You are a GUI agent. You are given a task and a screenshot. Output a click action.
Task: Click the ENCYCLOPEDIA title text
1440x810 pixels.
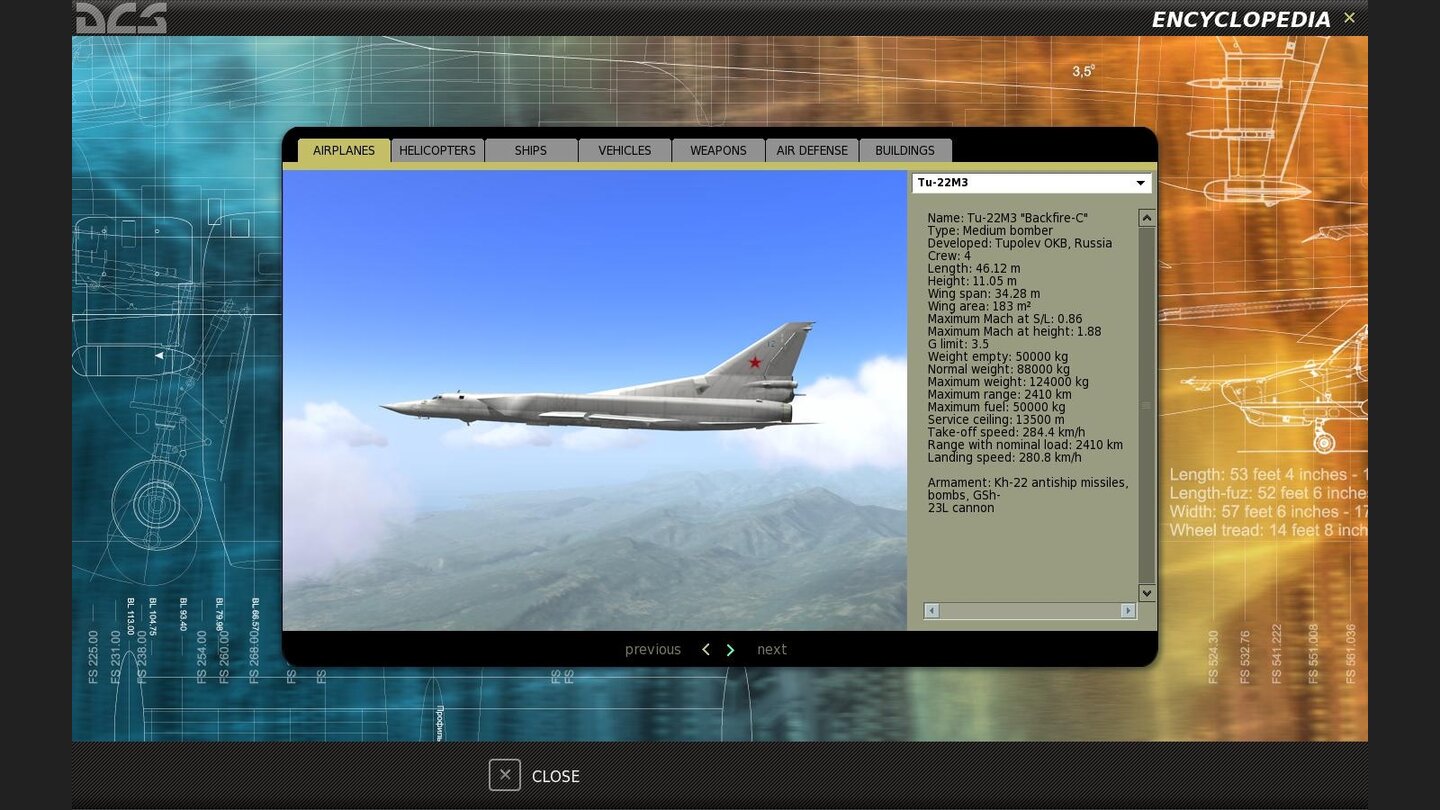point(1241,20)
